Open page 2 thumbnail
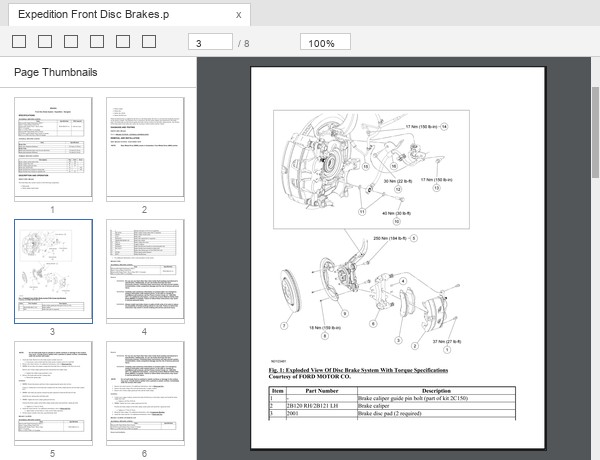 click(x=145, y=149)
